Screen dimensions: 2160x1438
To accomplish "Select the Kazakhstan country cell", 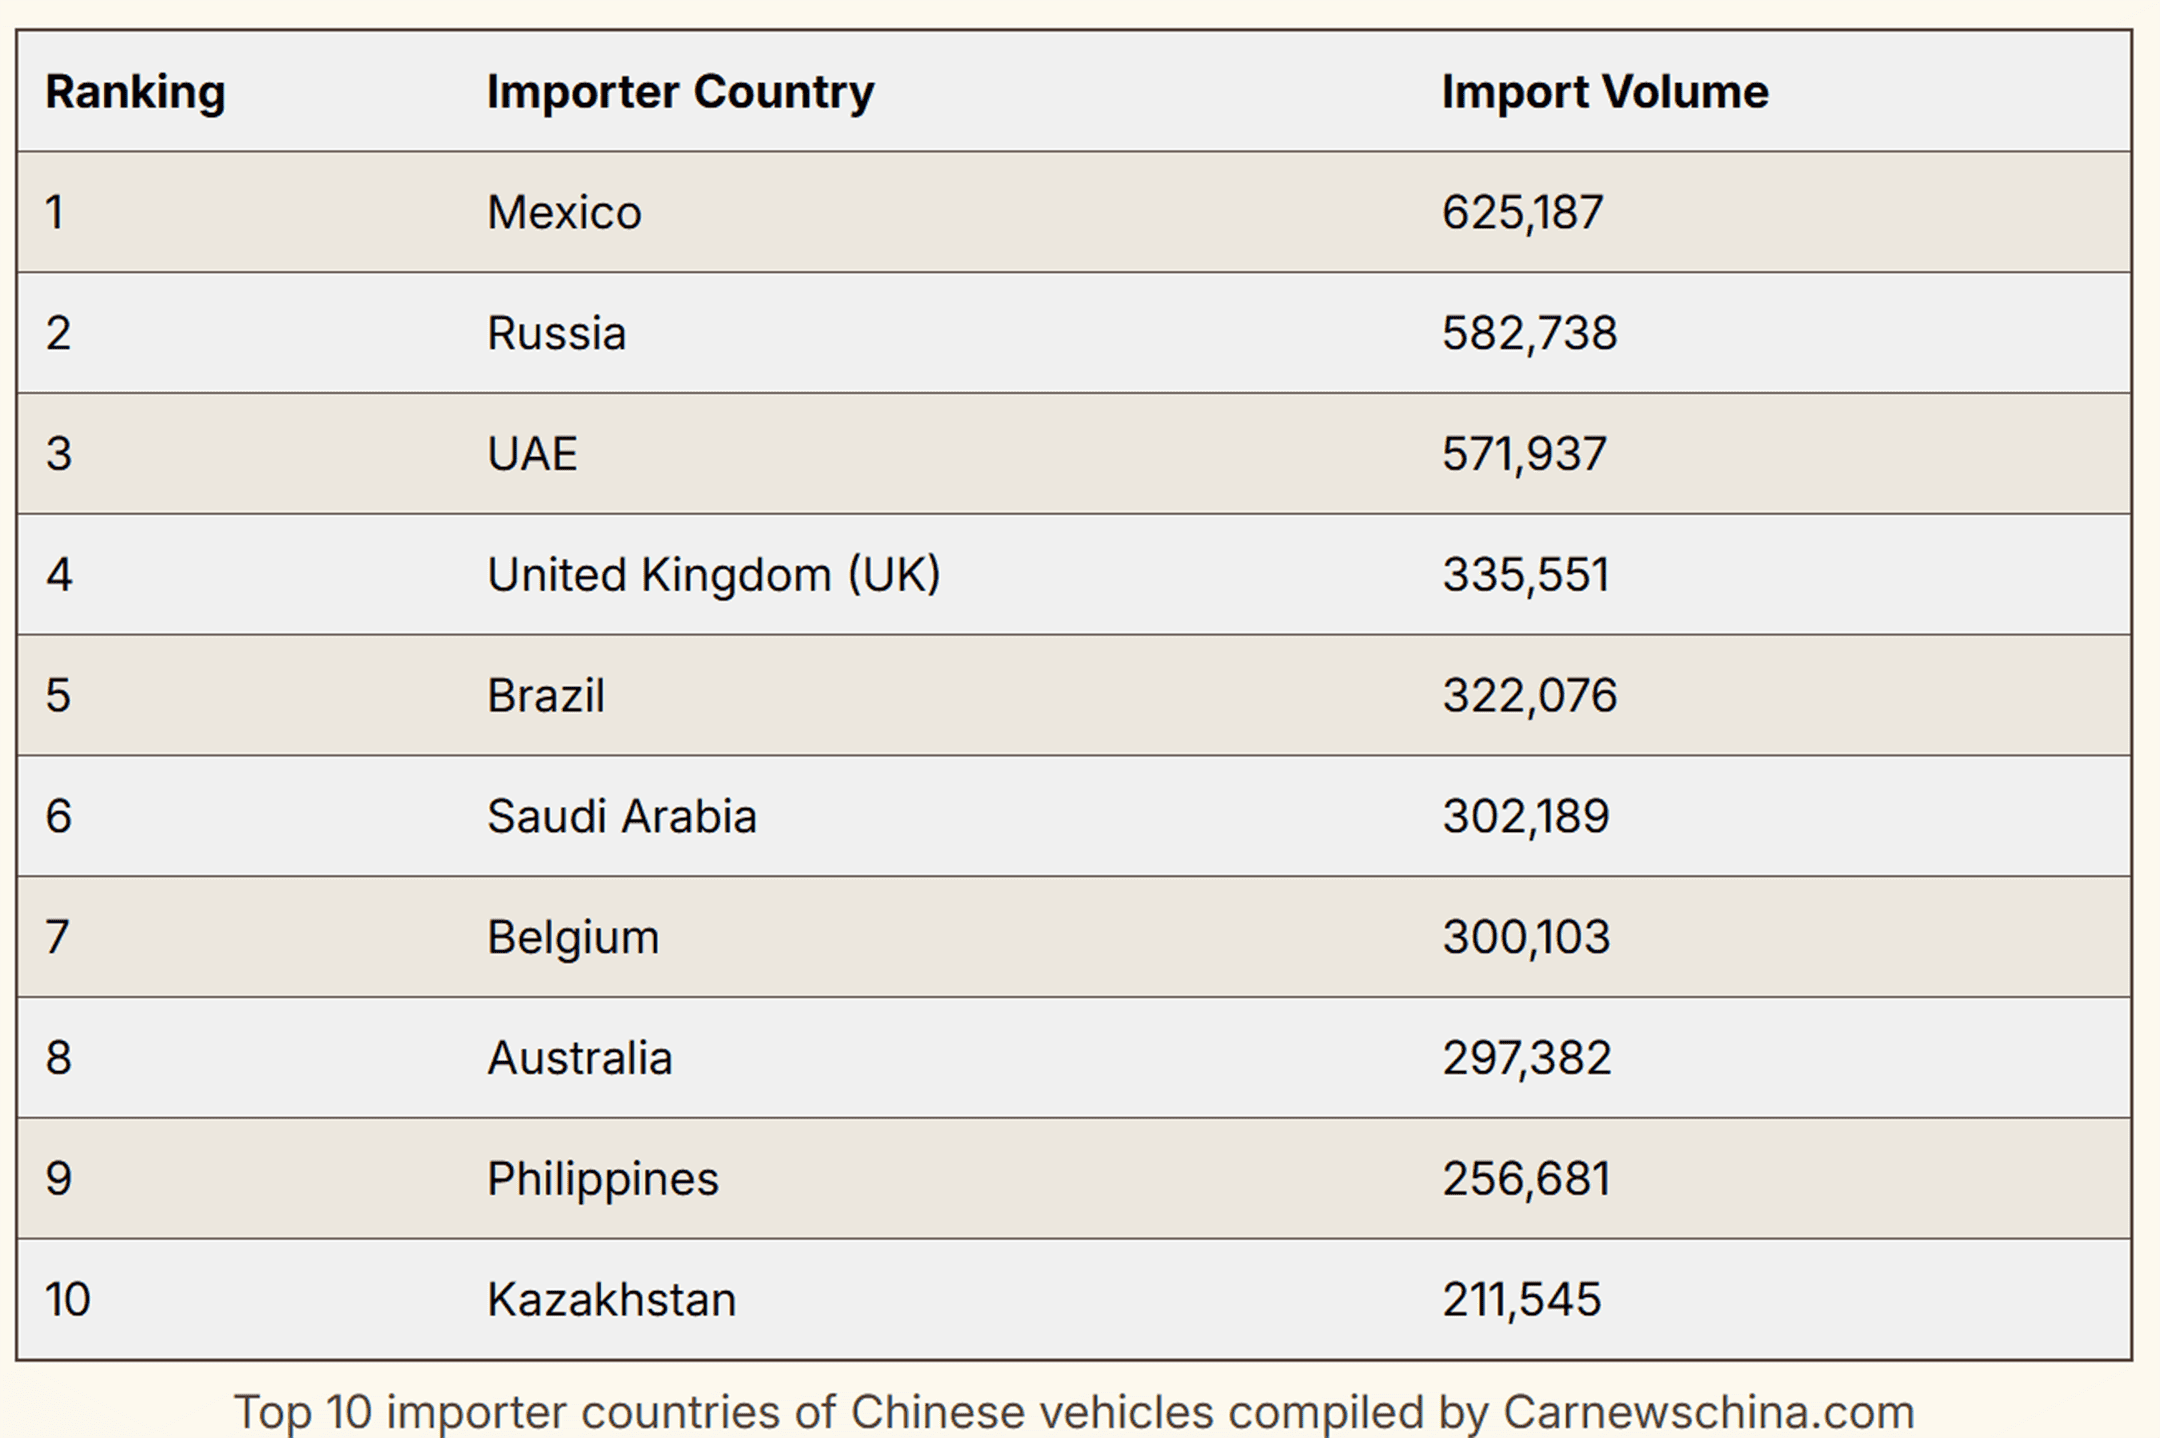I will click(x=611, y=1300).
